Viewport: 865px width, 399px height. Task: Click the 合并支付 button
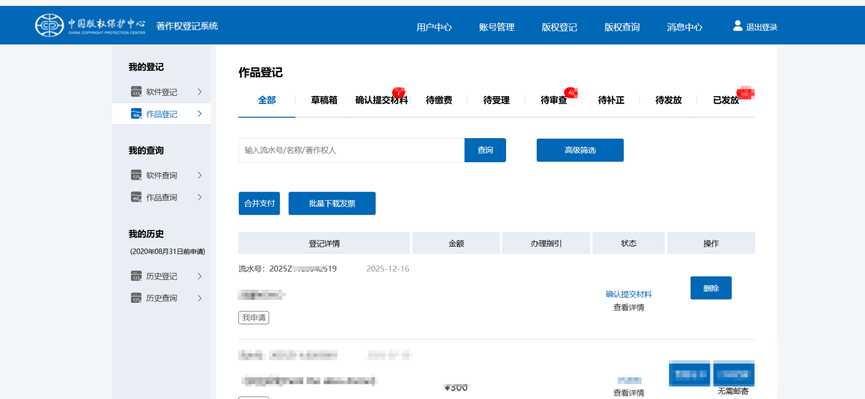(259, 204)
